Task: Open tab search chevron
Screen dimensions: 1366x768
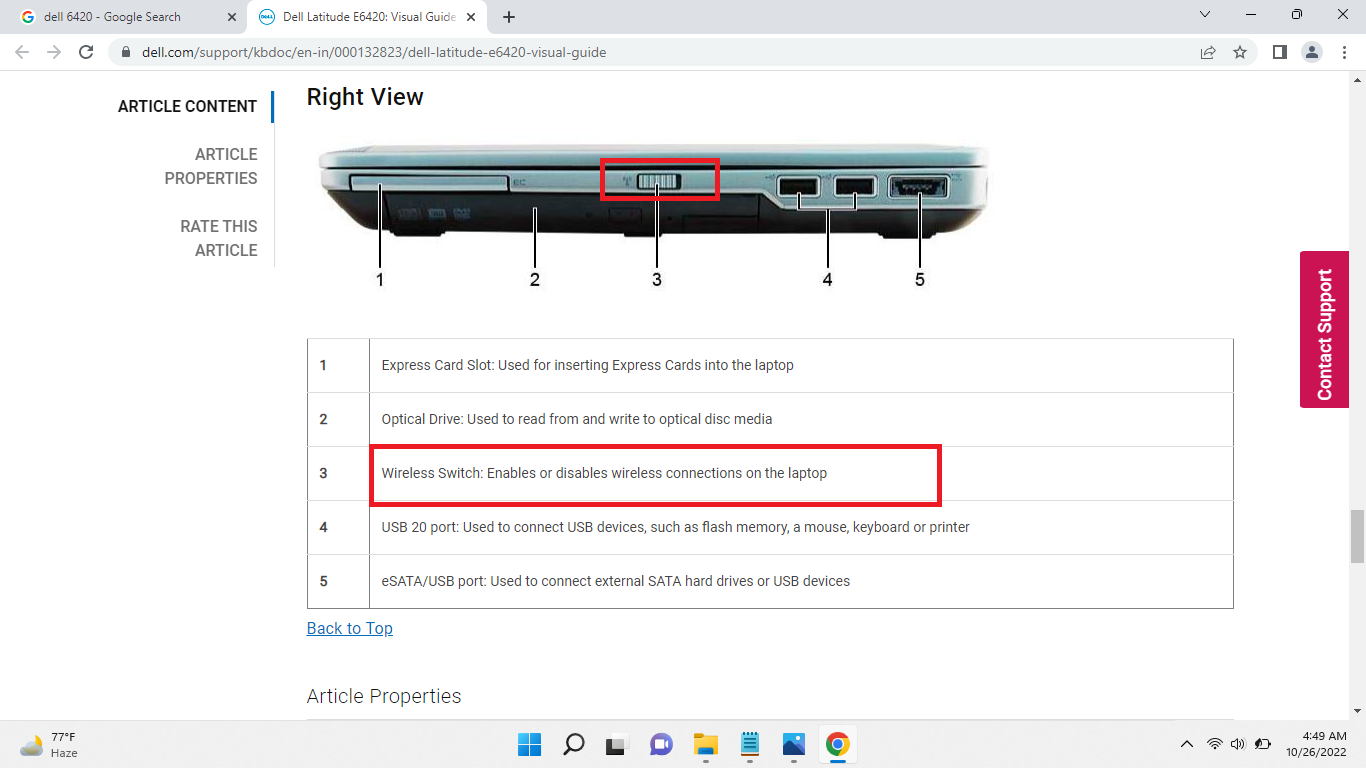Action: pyautogui.click(x=1205, y=15)
